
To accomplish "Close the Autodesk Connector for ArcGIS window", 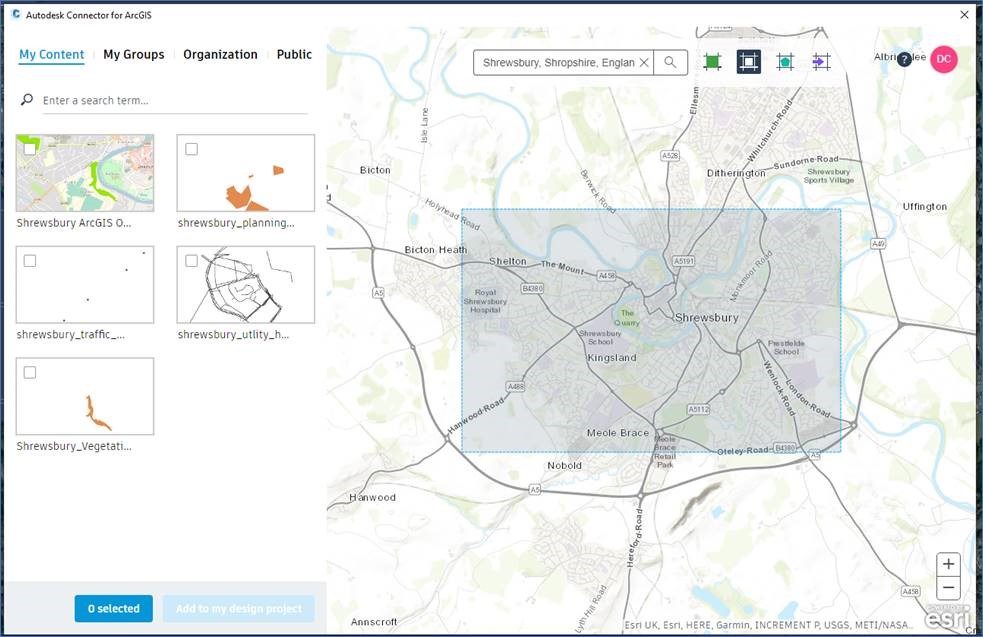I will click(964, 14).
